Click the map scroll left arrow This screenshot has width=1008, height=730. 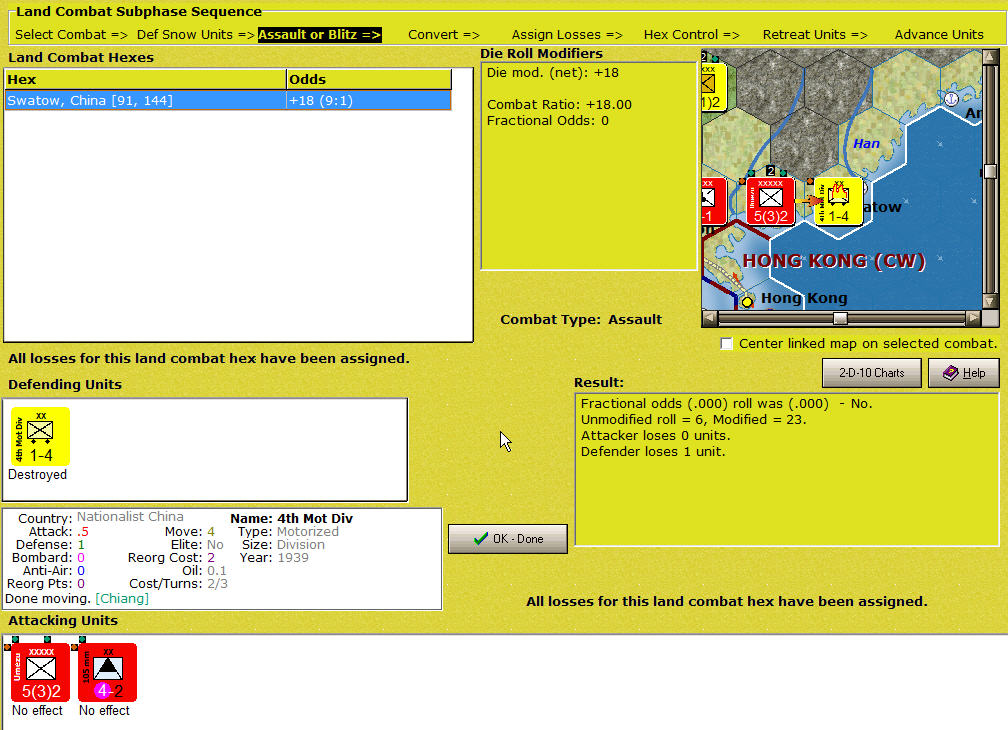(710, 318)
